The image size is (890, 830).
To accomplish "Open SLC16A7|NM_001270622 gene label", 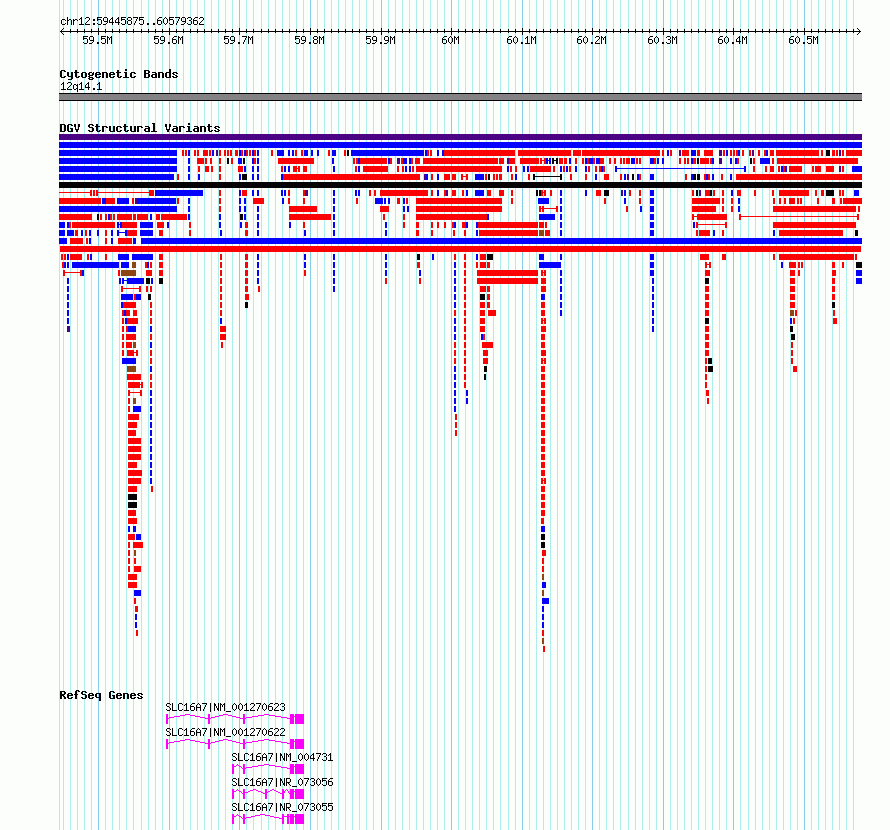I will 225,732.
